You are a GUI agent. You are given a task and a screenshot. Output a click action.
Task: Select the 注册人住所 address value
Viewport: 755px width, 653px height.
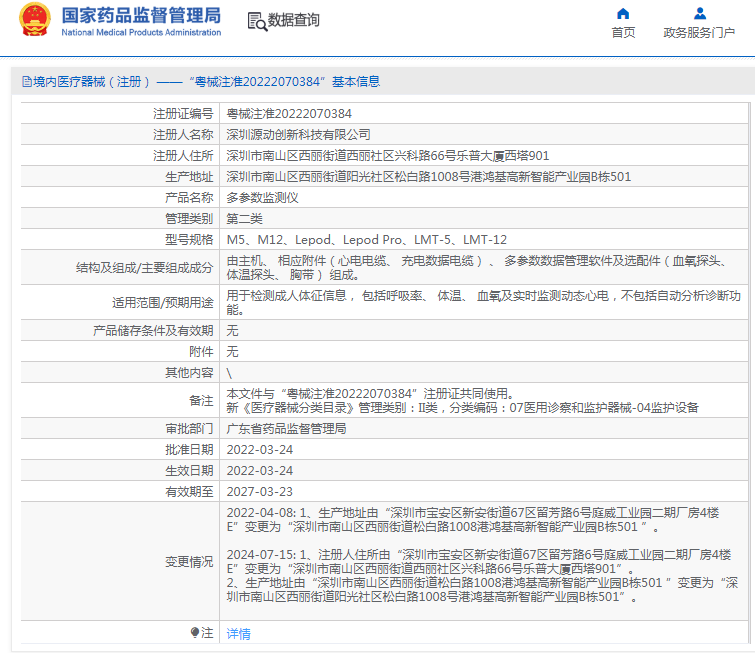coord(388,156)
